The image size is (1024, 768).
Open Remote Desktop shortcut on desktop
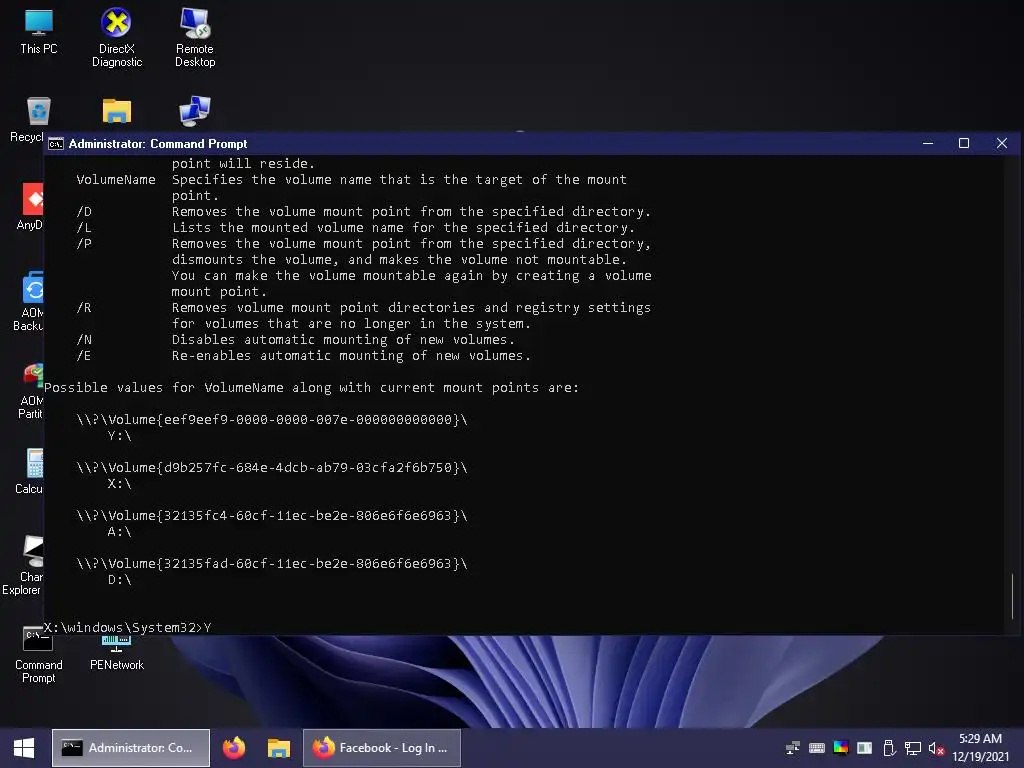click(x=195, y=37)
